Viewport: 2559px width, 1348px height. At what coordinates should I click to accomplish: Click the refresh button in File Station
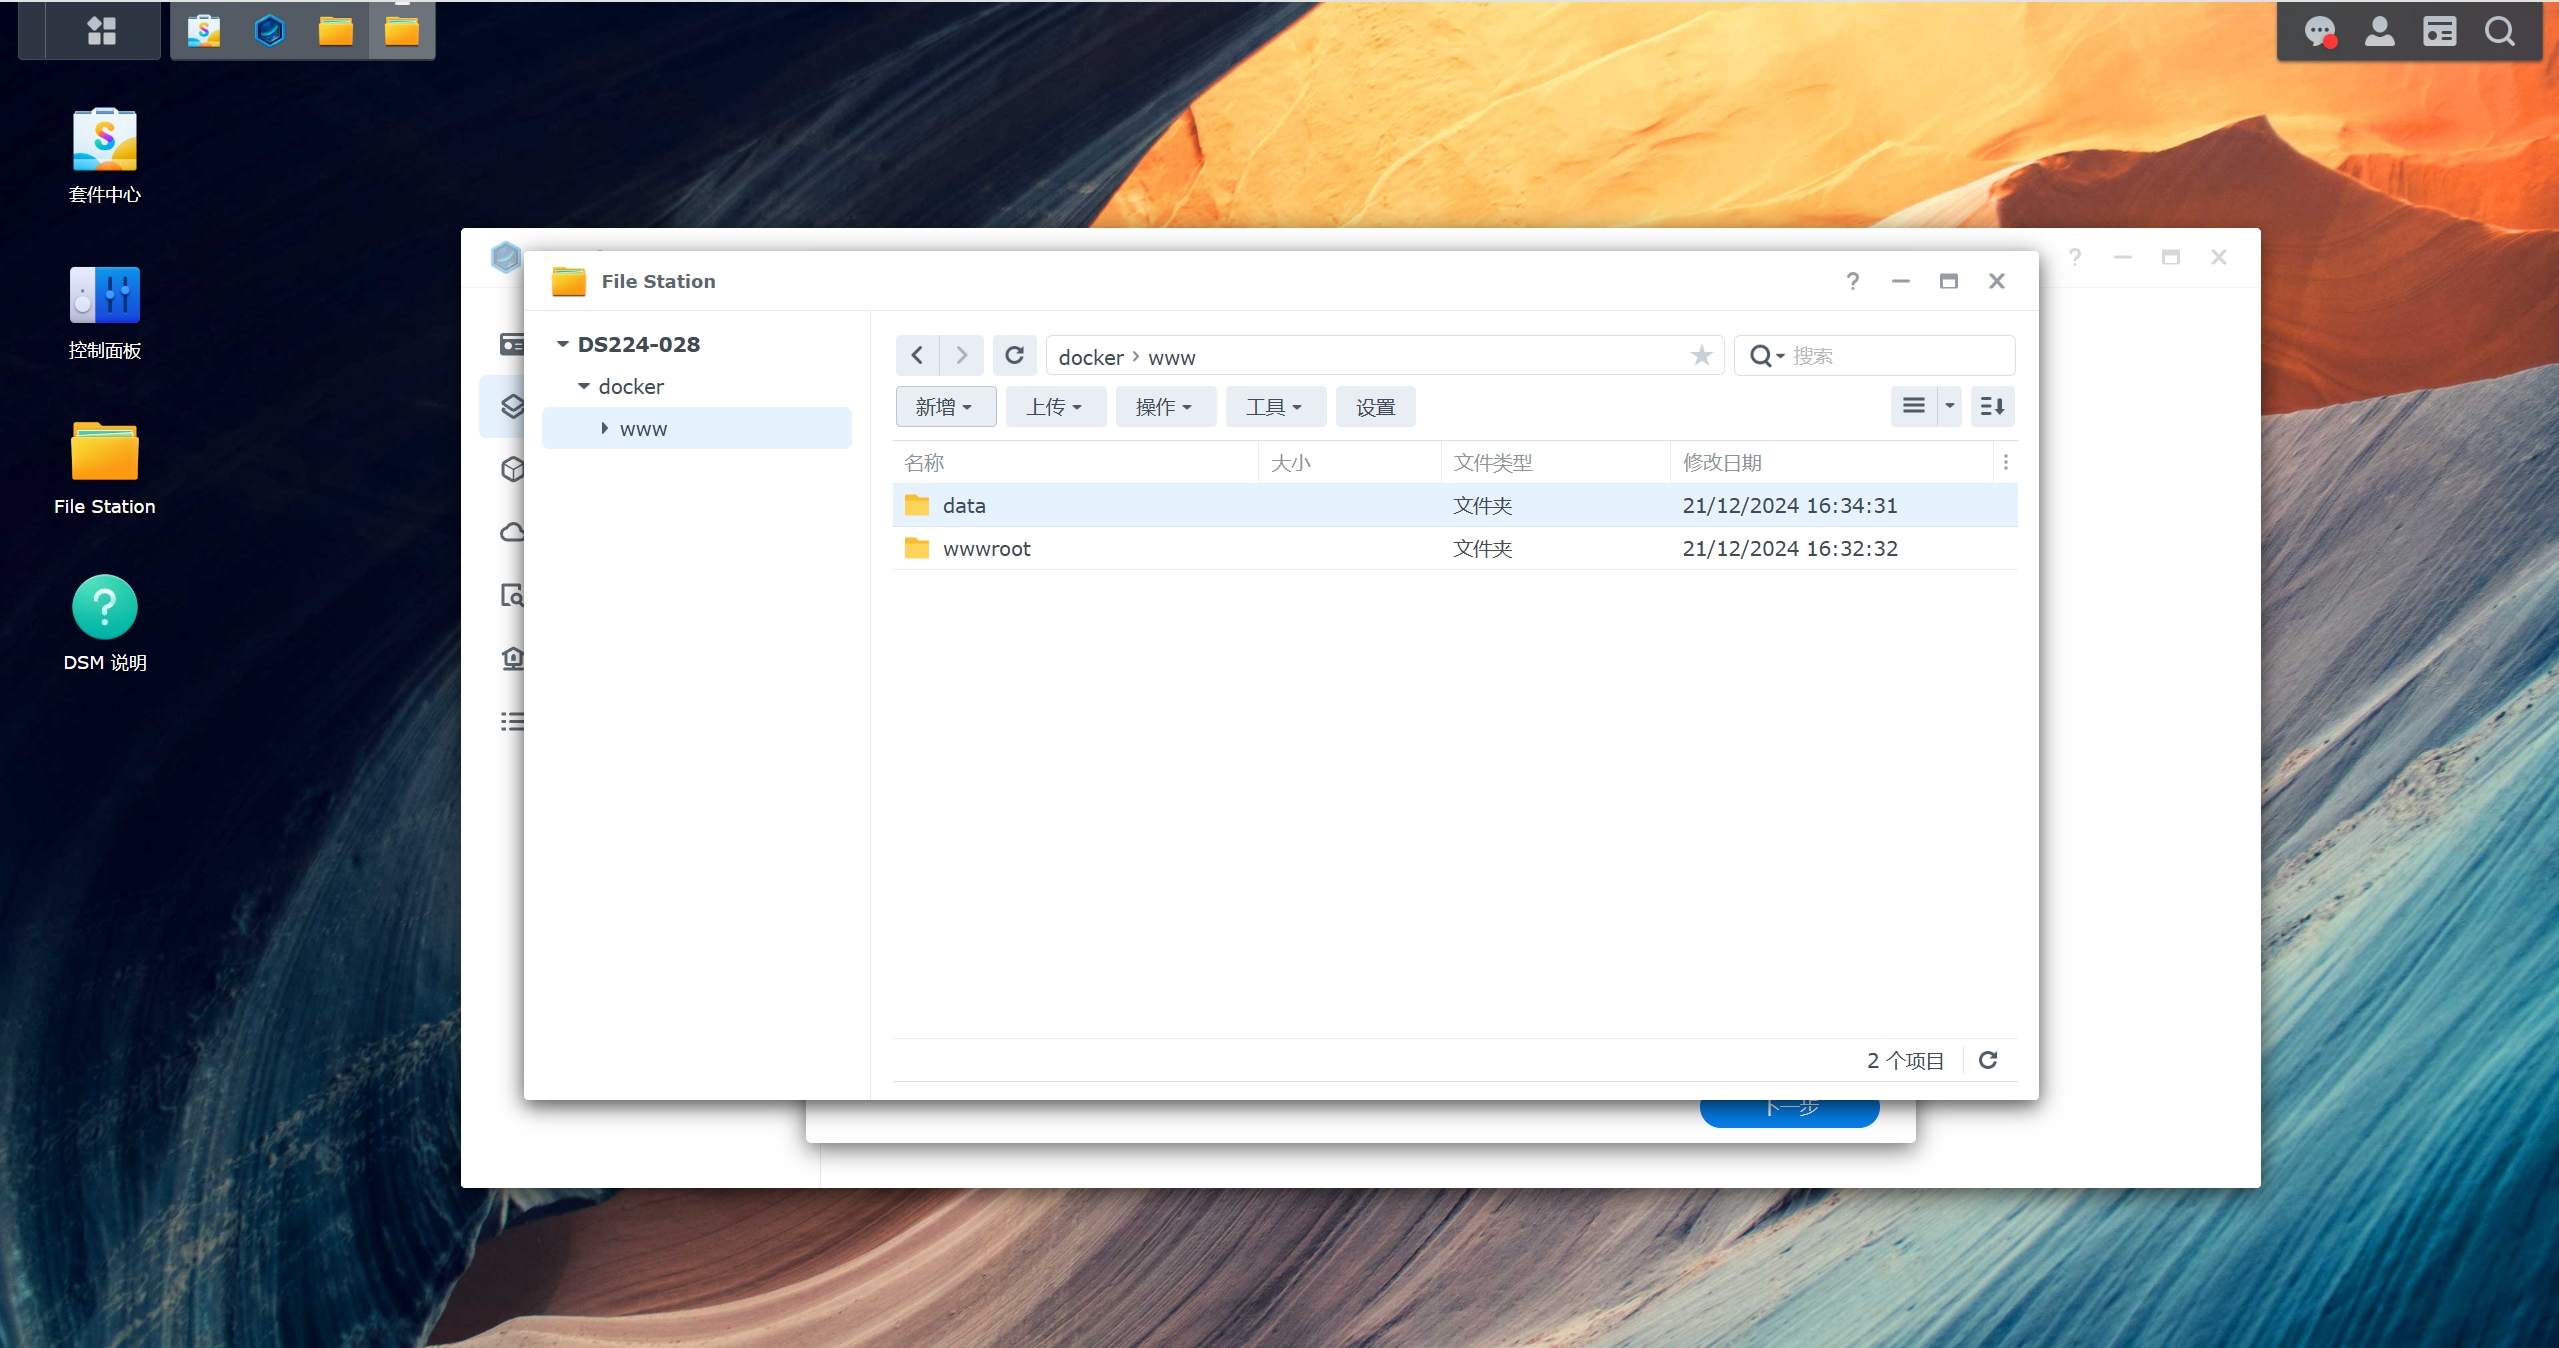(x=1014, y=356)
